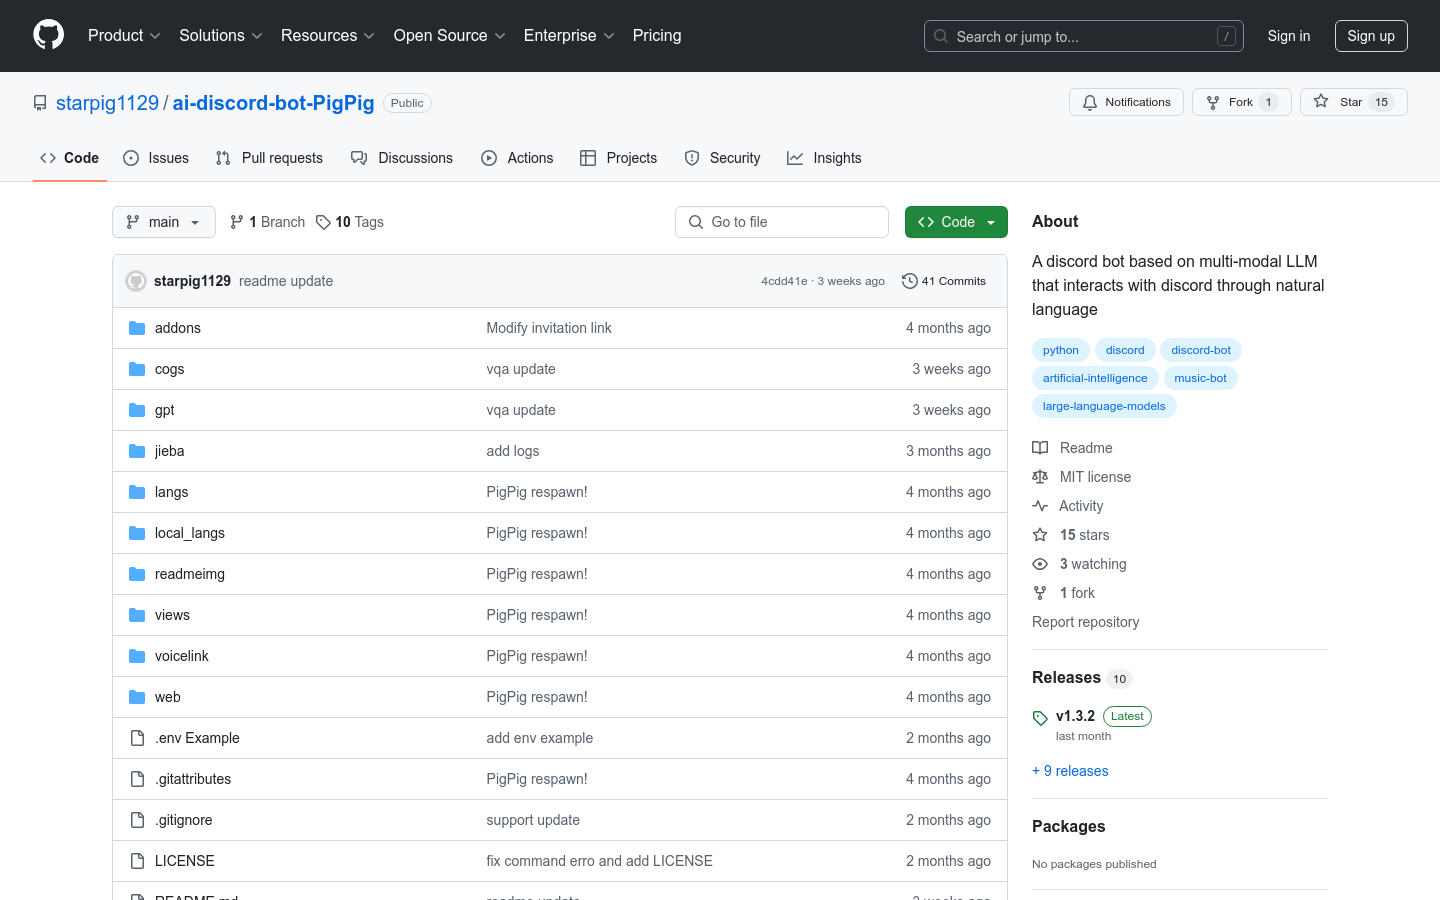1440x900 pixels.
Task: Click the notifications bell icon
Action: 1090,102
